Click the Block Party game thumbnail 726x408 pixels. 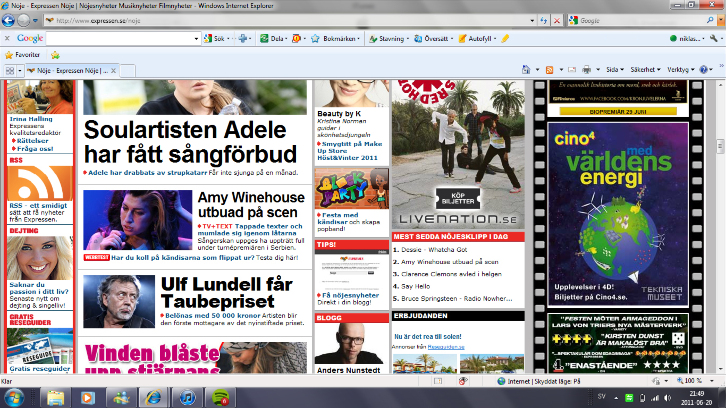click(x=352, y=189)
